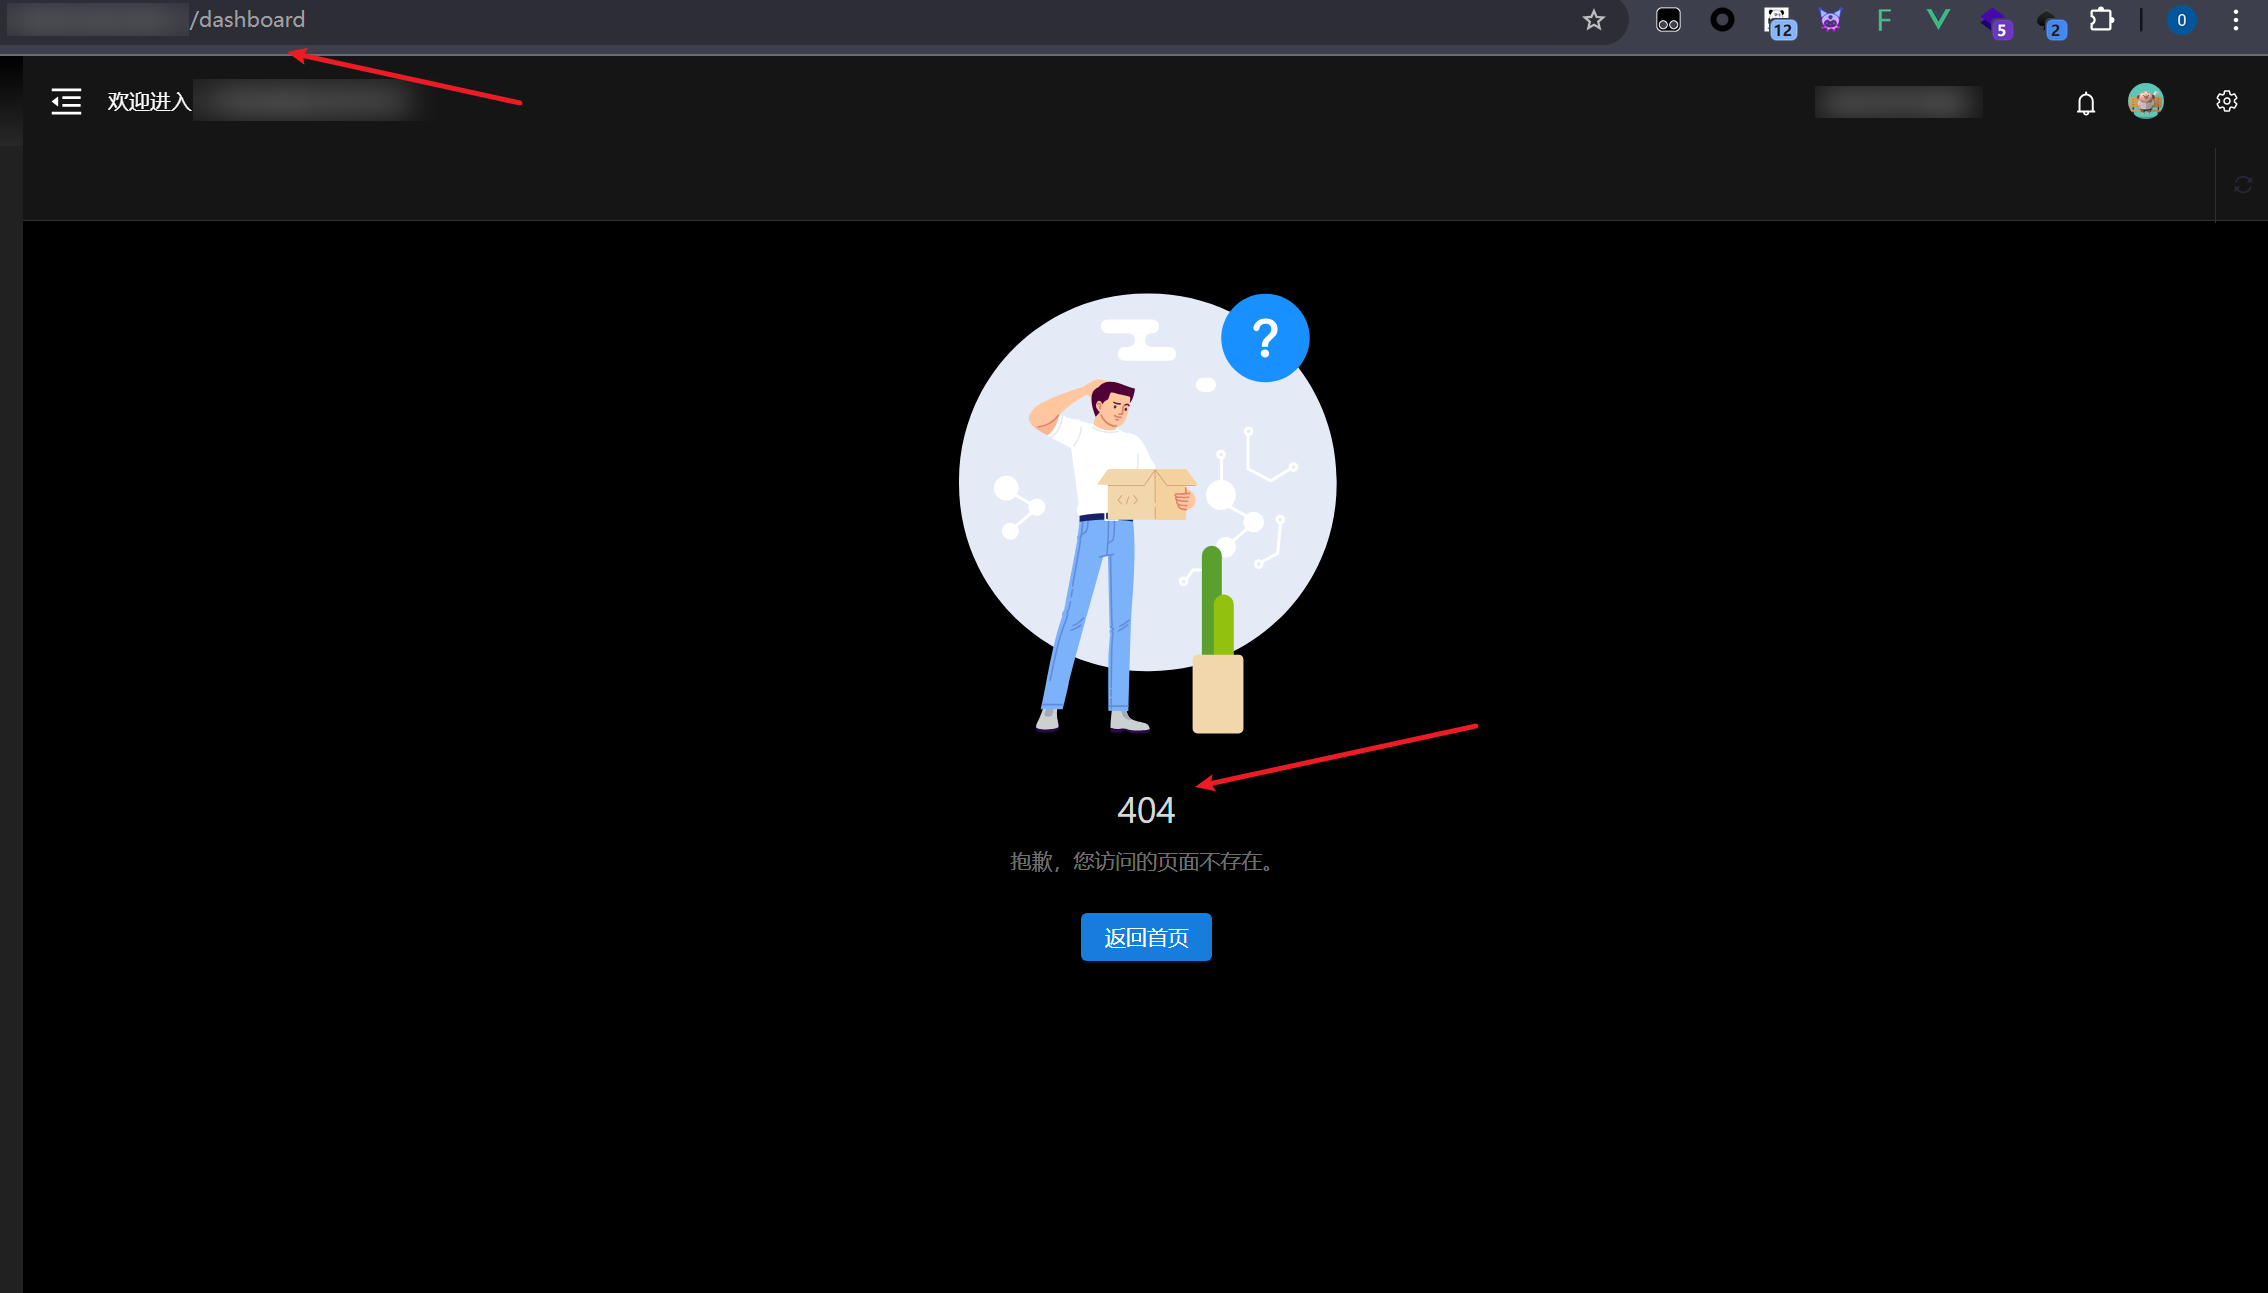
Task: Open Chrome three-dot menu
Action: pyautogui.click(x=2236, y=20)
